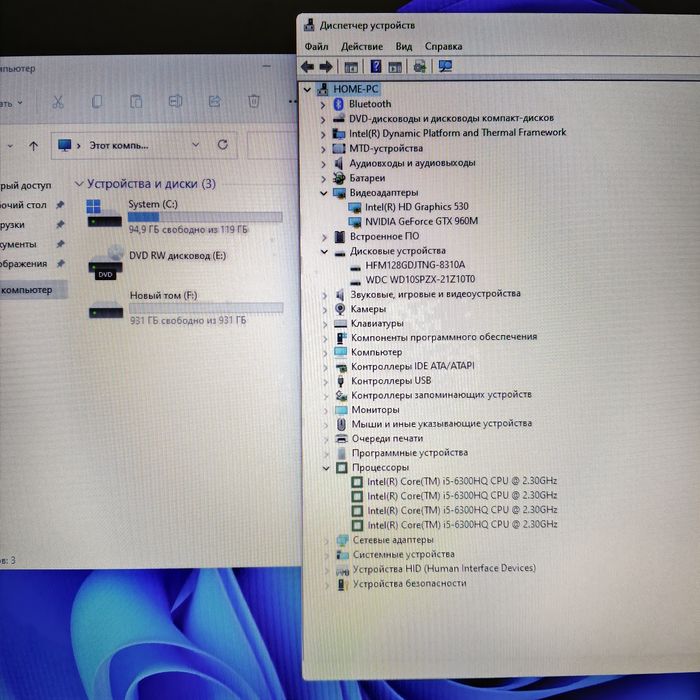The height and width of the screenshot is (700, 700).
Task: Select Устройства безопасности in tree
Action: pyautogui.click(x=409, y=584)
